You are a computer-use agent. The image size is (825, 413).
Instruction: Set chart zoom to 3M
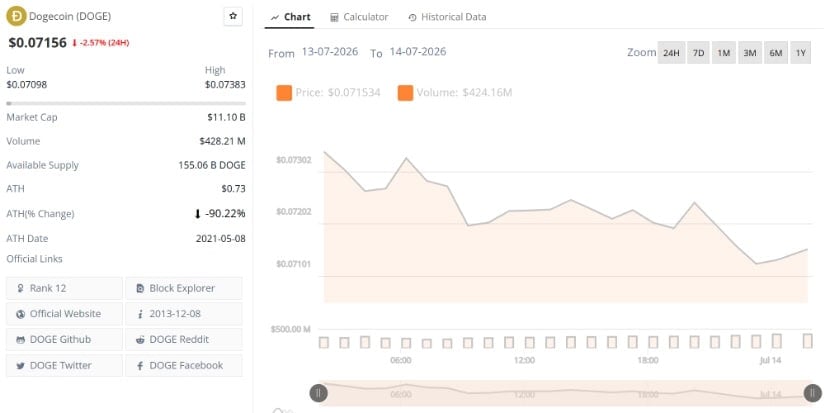[x=750, y=53]
